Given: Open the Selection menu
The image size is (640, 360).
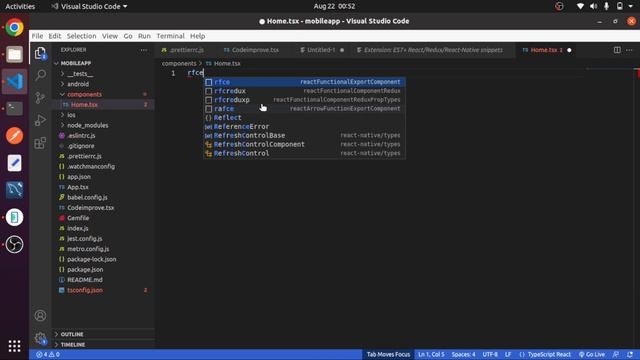Looking at the screenshot, I should [x=81, y=36].
